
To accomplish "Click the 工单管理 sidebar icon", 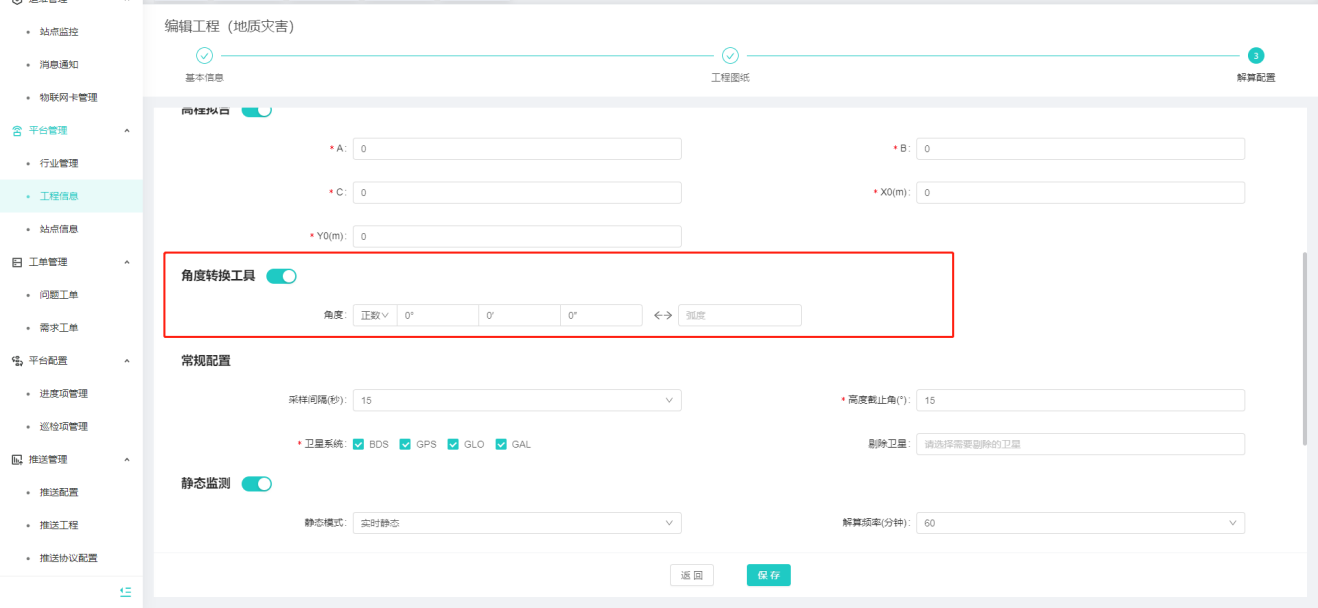I will (x=16, y=262).
